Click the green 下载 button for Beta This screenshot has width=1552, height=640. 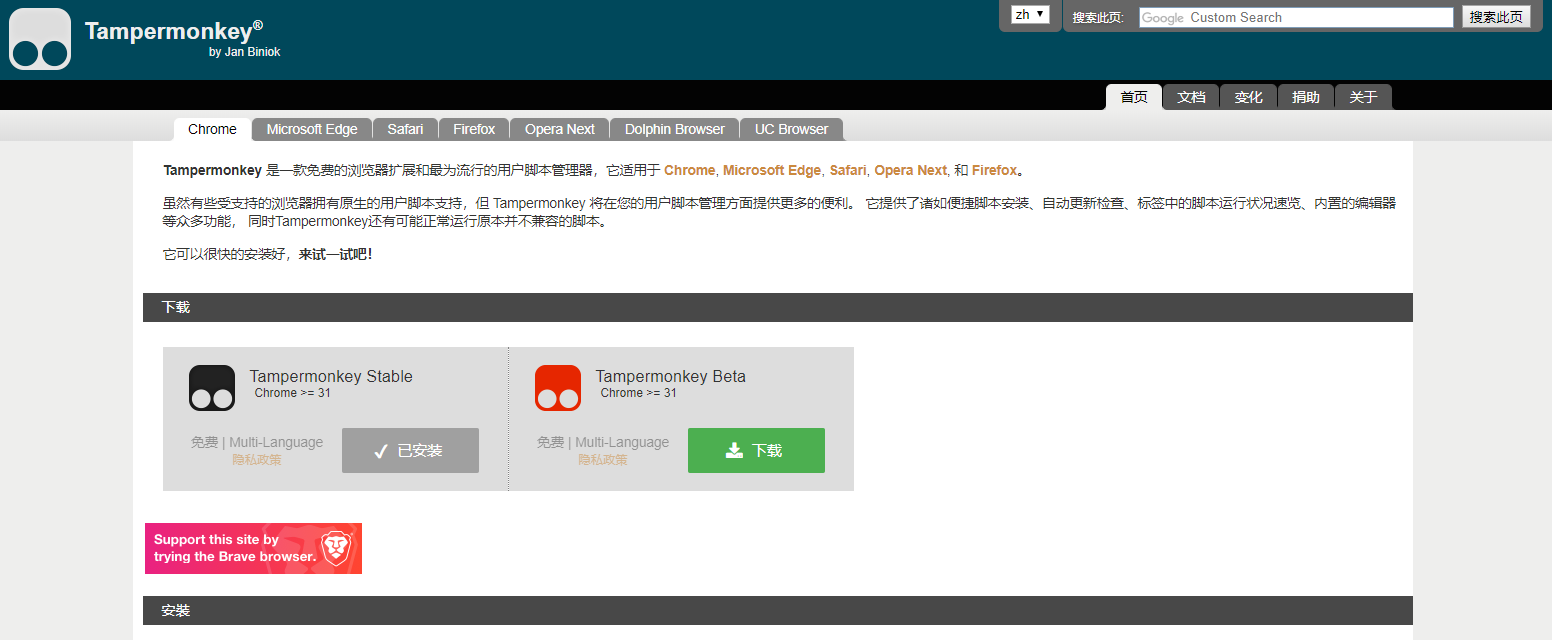[756, 450]
